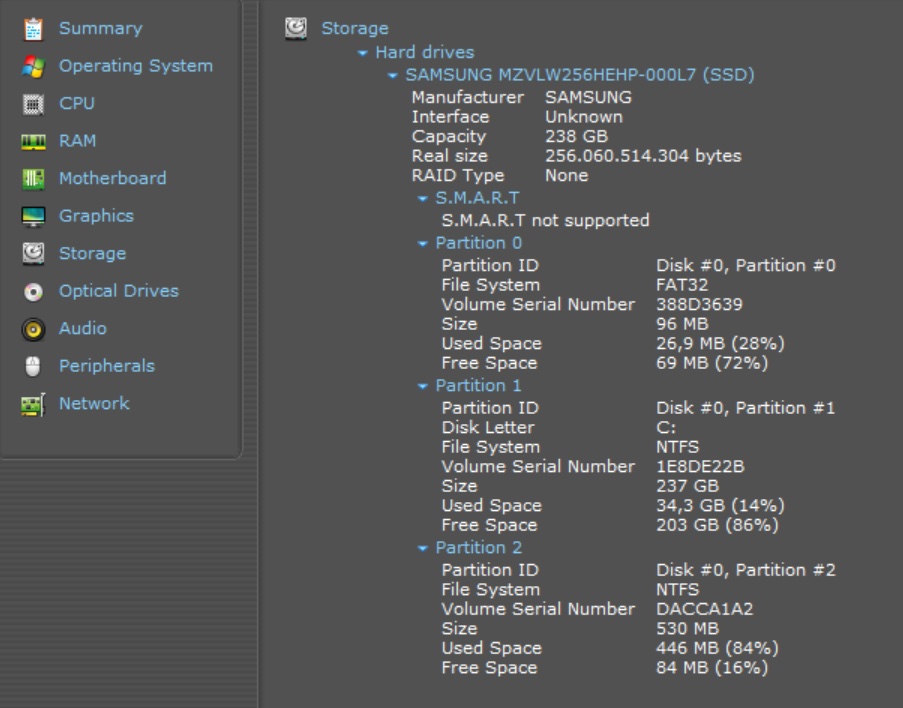The image size is (903, 708).
Task: Collapse the S.M.A.R.T section
Action: [423, 199]
